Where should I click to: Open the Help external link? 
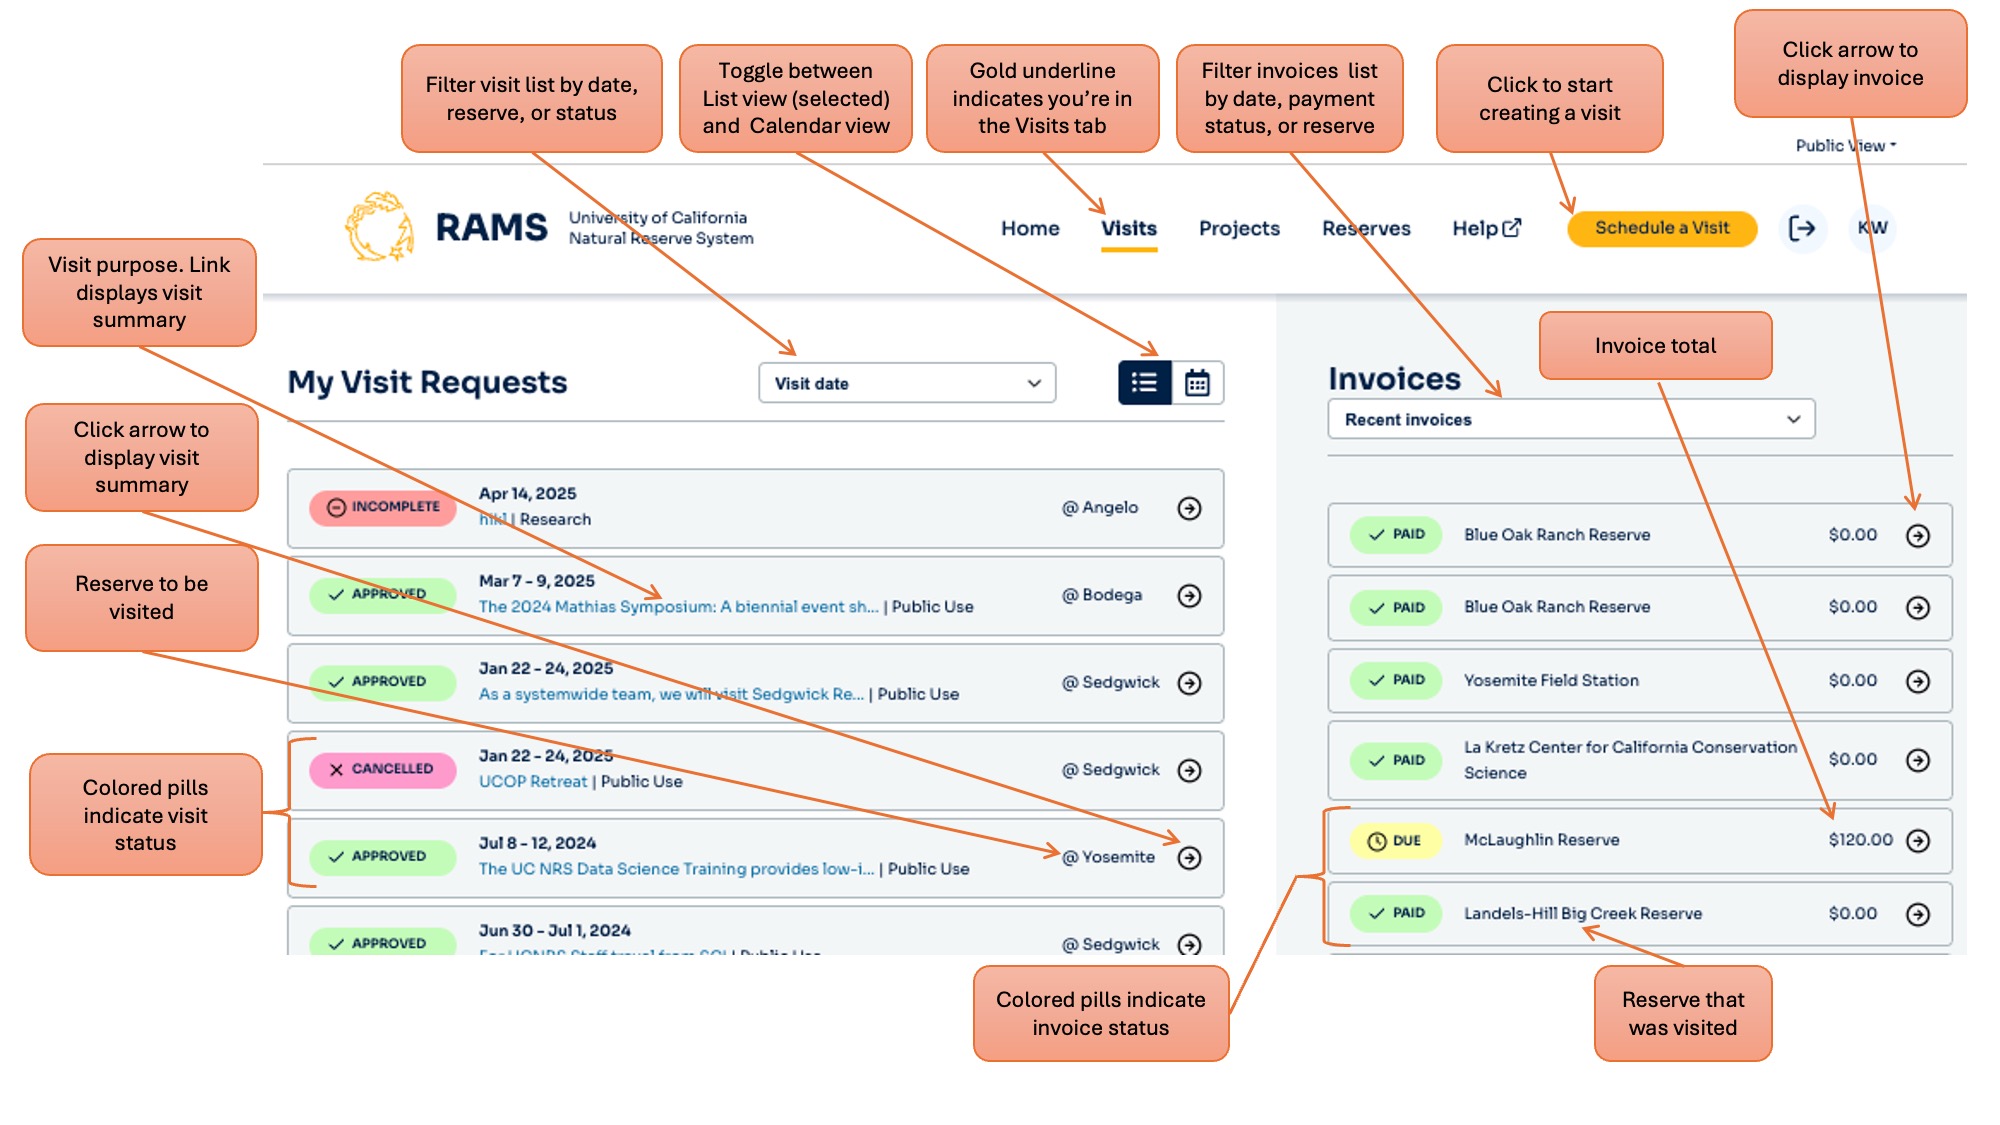(1487, 228)
